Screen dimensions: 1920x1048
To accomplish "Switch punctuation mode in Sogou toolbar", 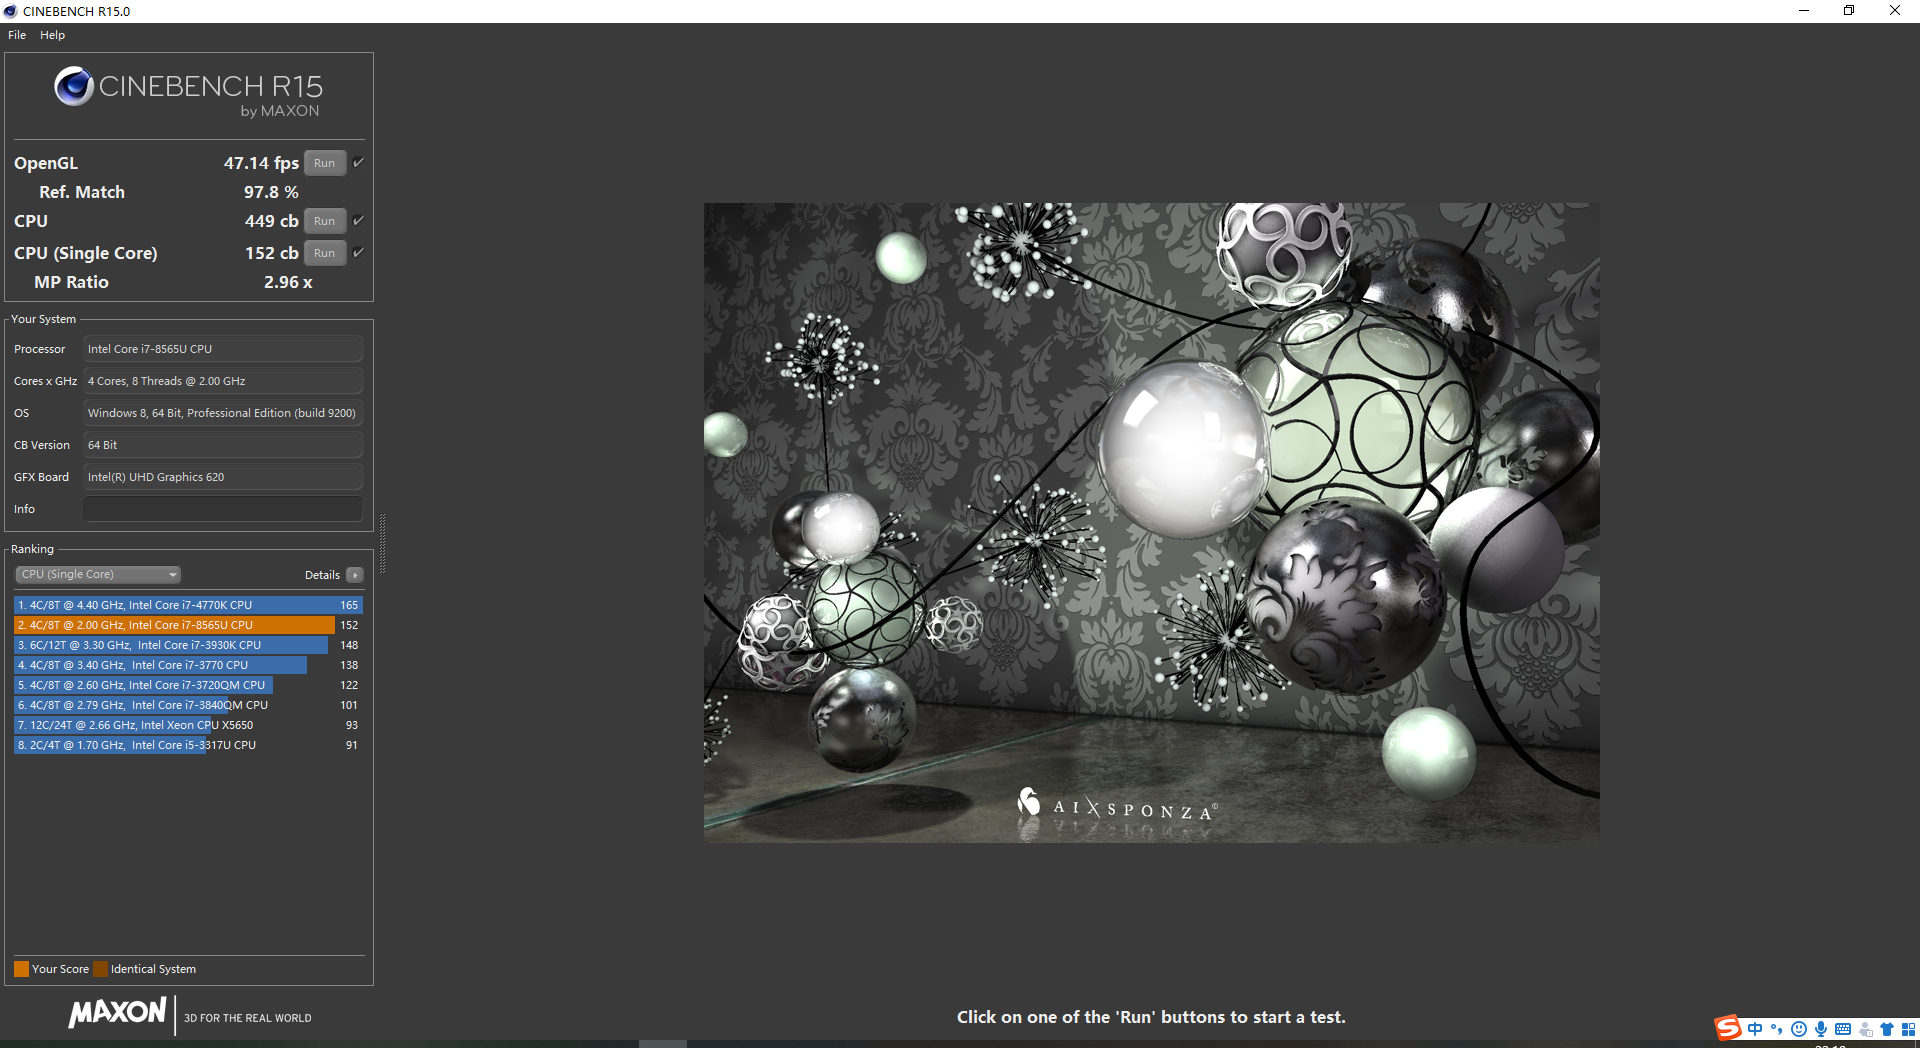I will coord(1777,1029).
